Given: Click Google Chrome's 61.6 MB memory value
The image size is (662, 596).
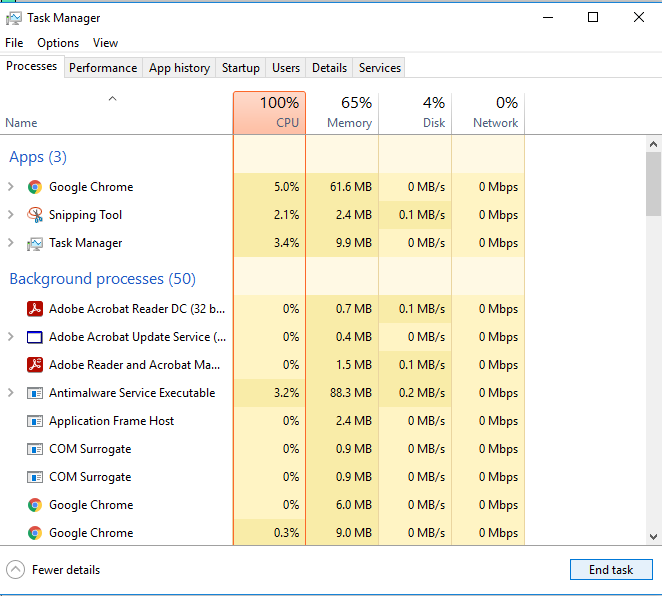Looking at the screenshot, I should [351, 187].
